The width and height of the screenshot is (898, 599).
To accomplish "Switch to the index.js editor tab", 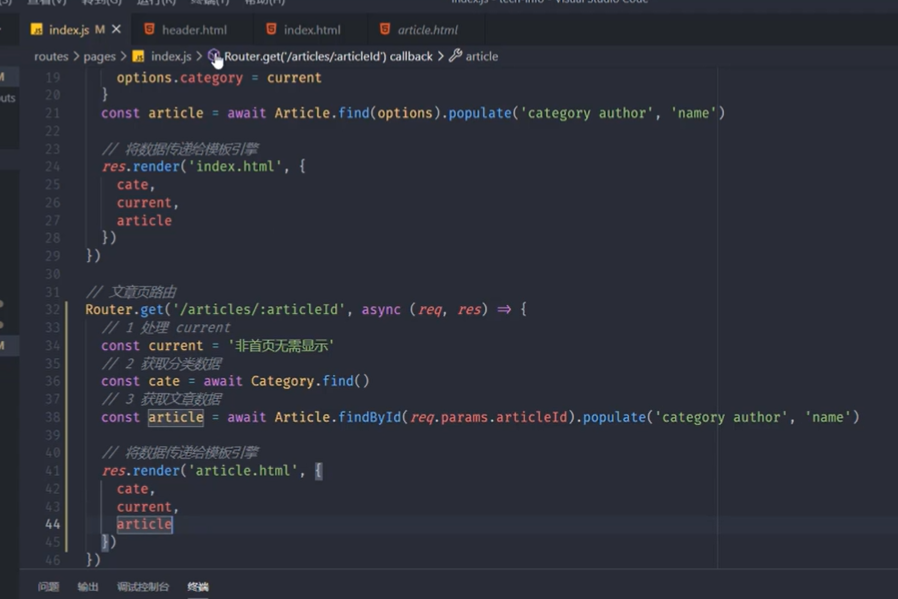I will [76, 30].
